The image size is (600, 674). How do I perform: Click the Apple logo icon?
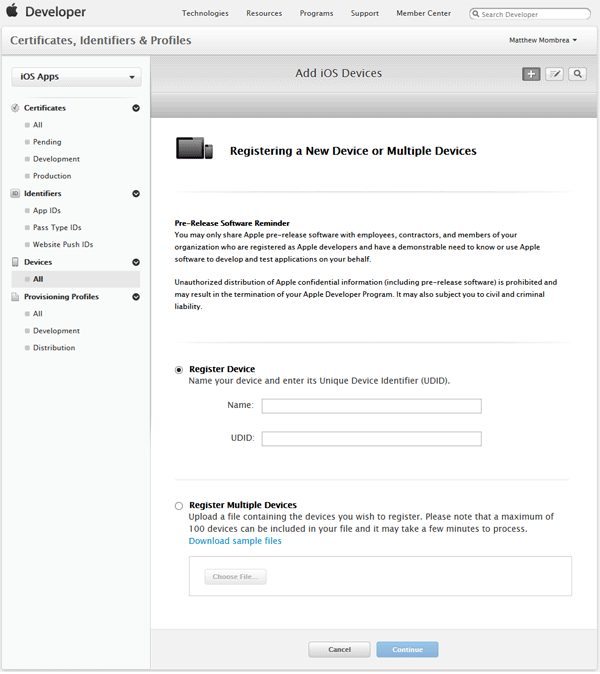click(12, 10)
